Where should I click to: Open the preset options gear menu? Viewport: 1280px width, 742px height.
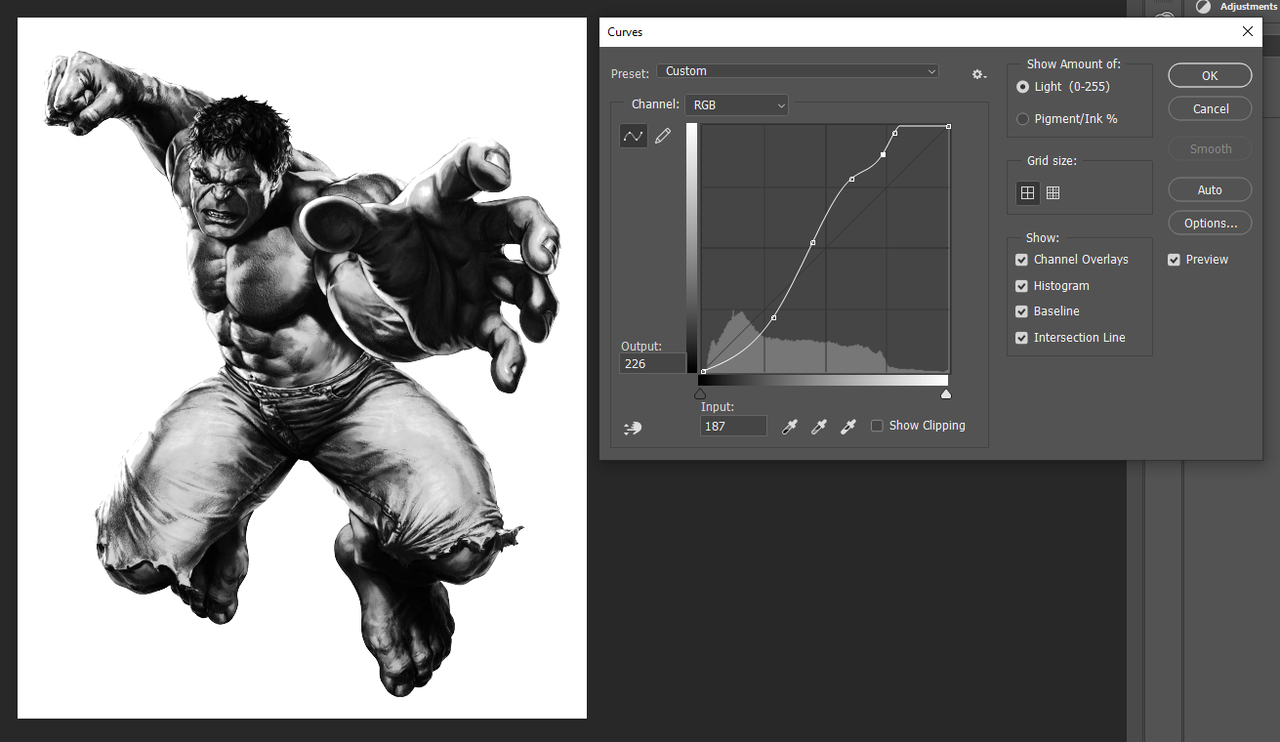click(x=979, y=74)
